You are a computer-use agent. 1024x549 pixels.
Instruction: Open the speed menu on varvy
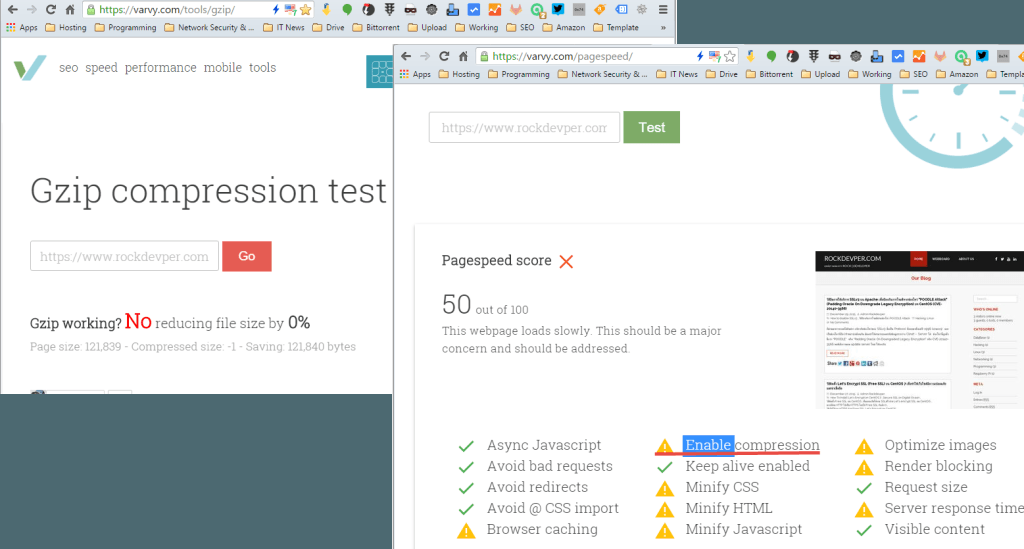point(101,67)
